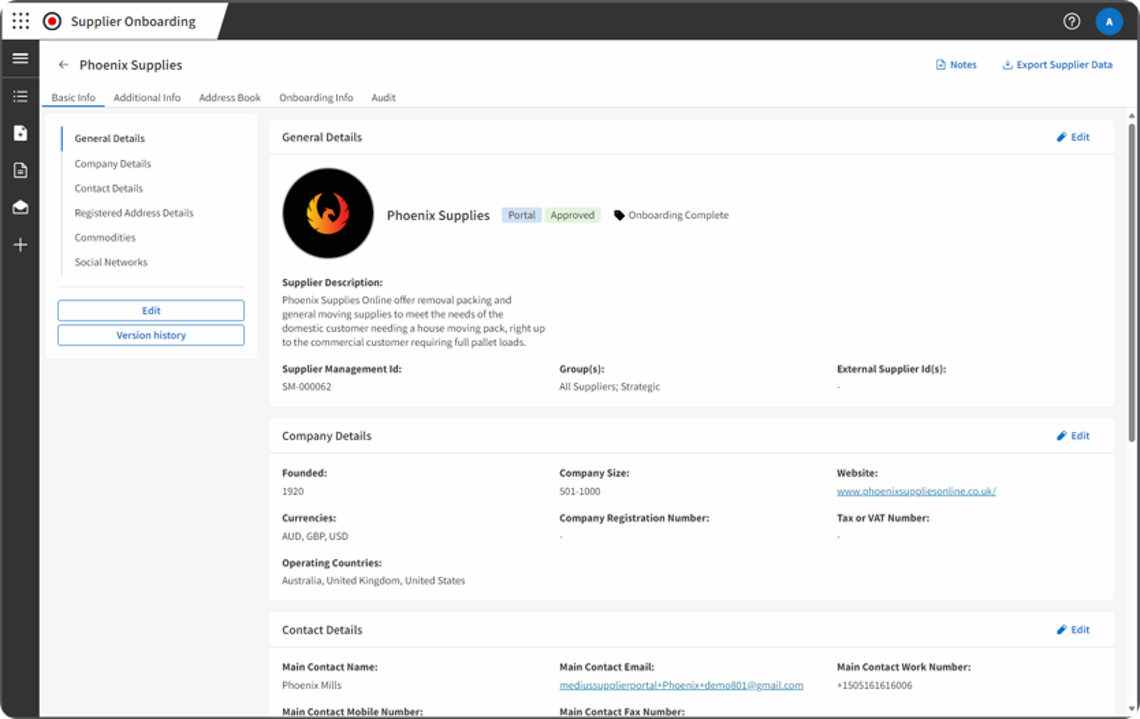Image resolution: width=1140 pixels, height=719 pixels.
Task: Jump to Social Networks section
Action: (x=111, y=262)
